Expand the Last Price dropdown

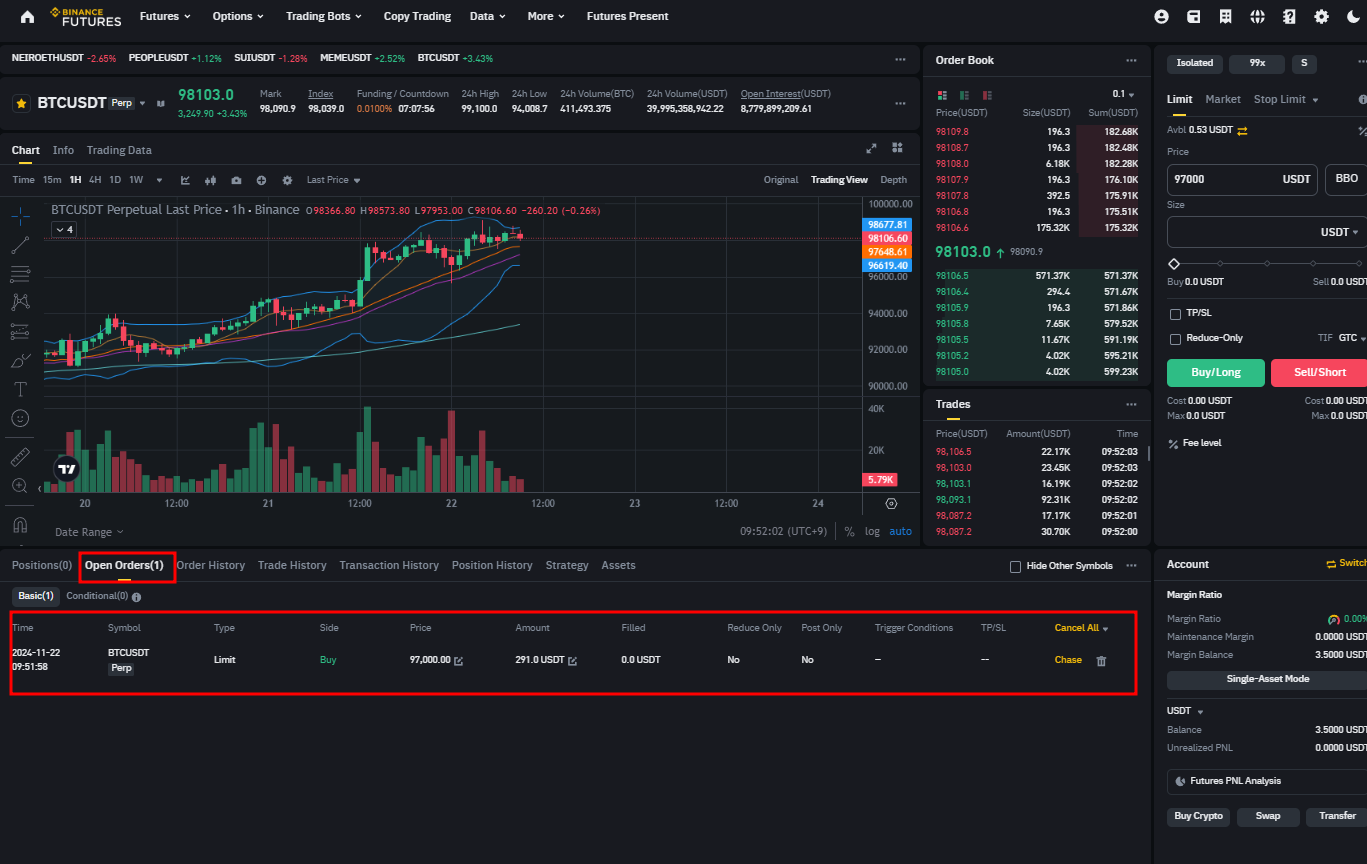[x=334, y=180]
